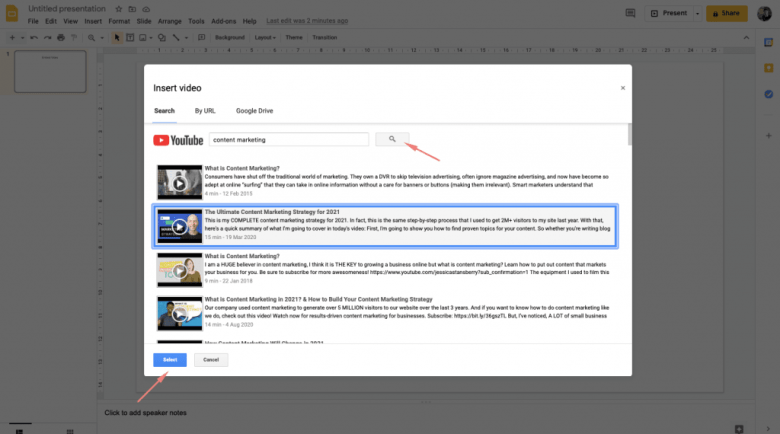Click the cloud save status icon
The height and width of the screenshot is (434, 780).
point(146,9)
